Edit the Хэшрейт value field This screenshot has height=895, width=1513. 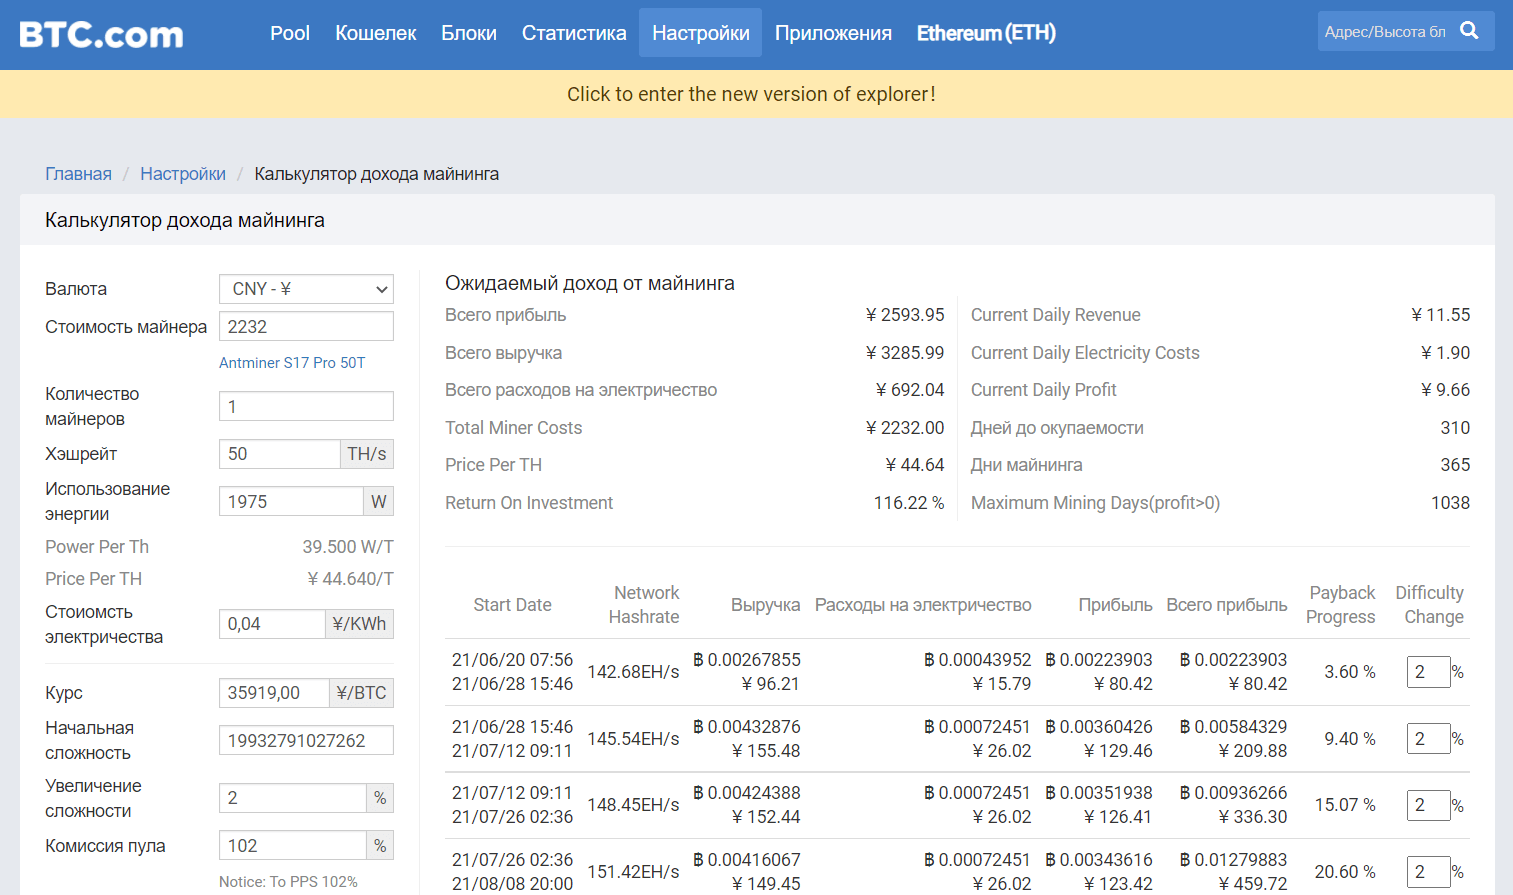click(x=279, y=454)
